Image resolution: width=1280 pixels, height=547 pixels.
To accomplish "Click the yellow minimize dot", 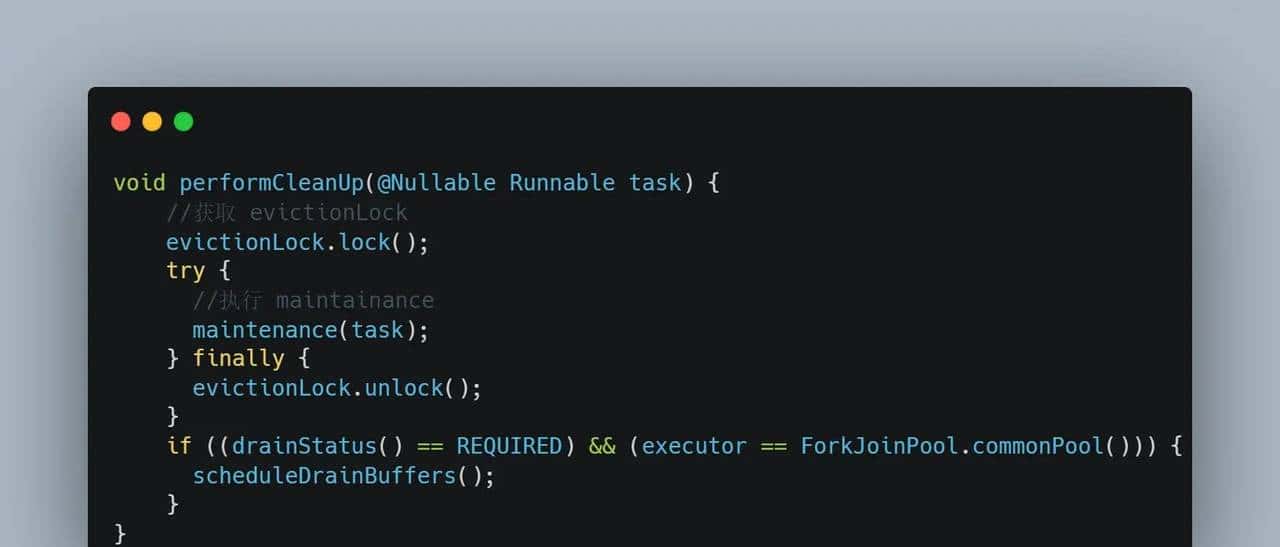I will point(152,122).
